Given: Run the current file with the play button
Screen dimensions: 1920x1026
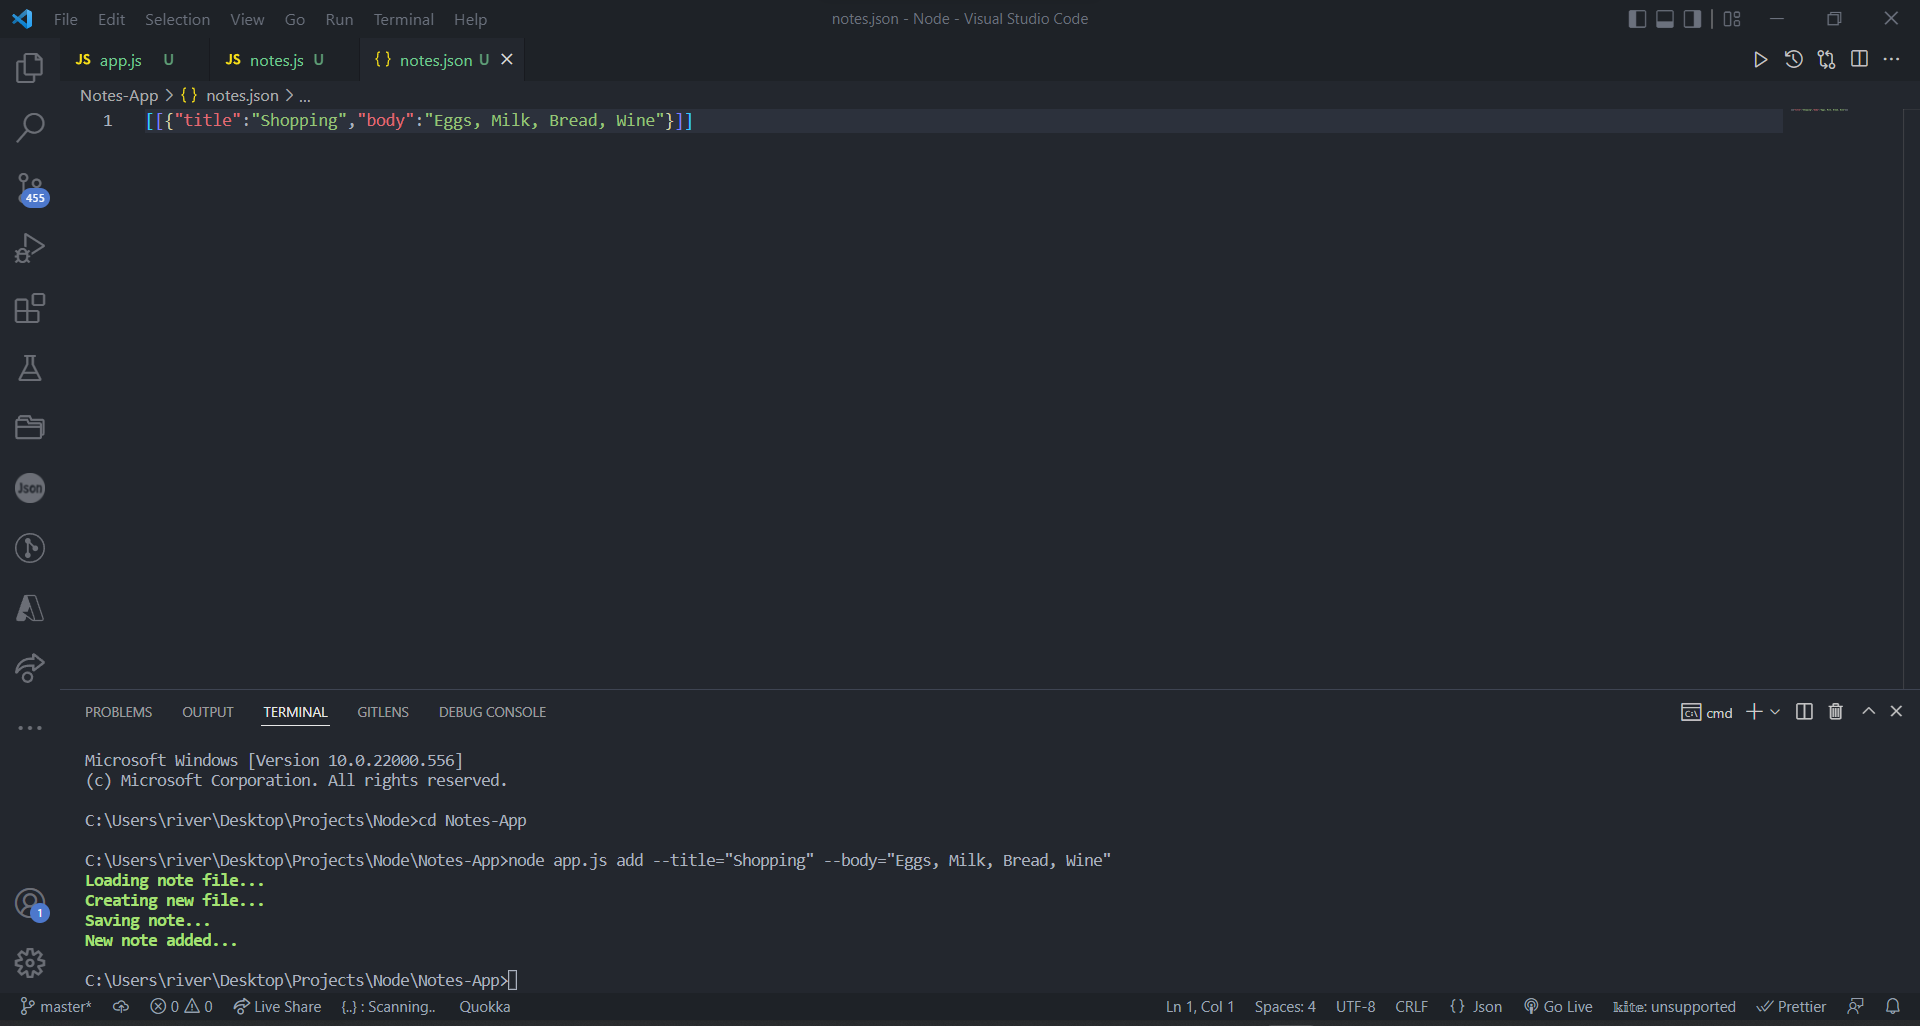Looking at the screenshot, I should (1761, 59).
